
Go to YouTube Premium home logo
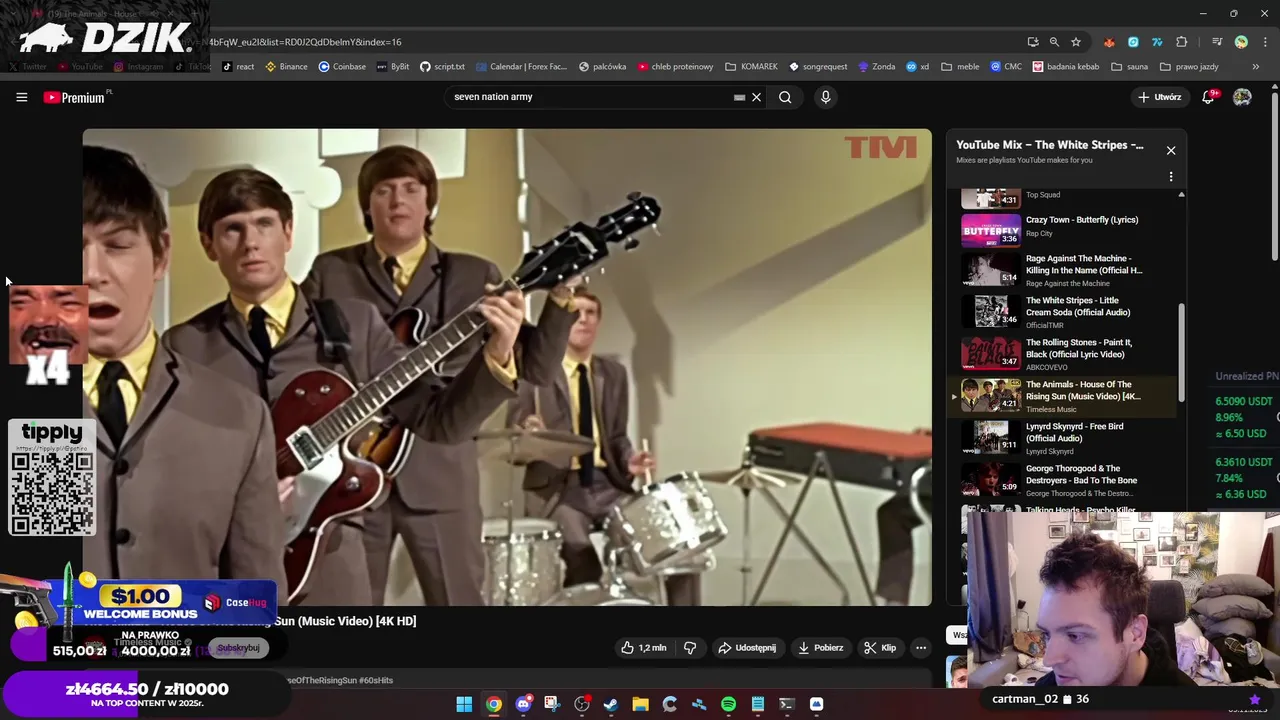pyautogui.click(x=74, y=97)
